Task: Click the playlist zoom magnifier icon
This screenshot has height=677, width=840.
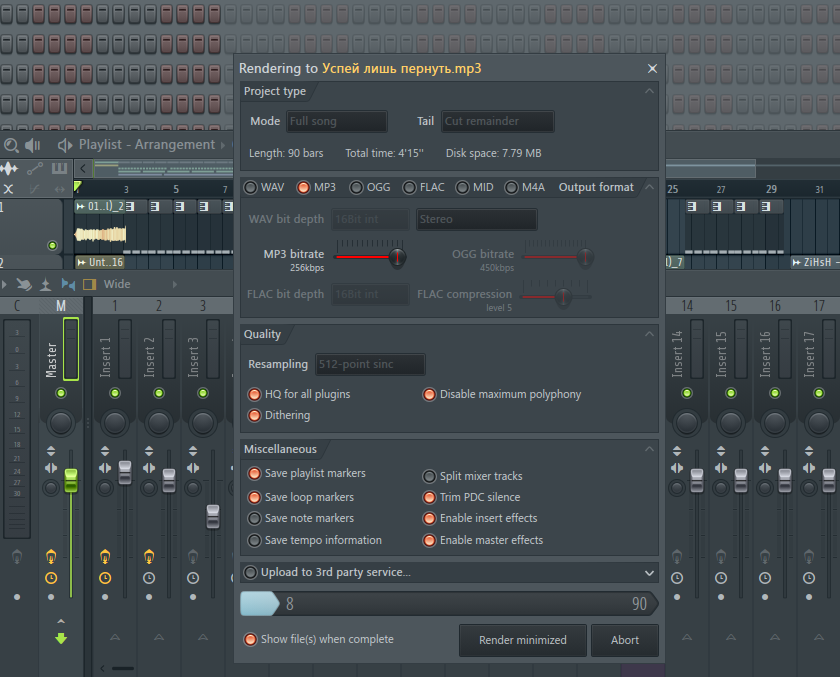Action: (11, 145)
